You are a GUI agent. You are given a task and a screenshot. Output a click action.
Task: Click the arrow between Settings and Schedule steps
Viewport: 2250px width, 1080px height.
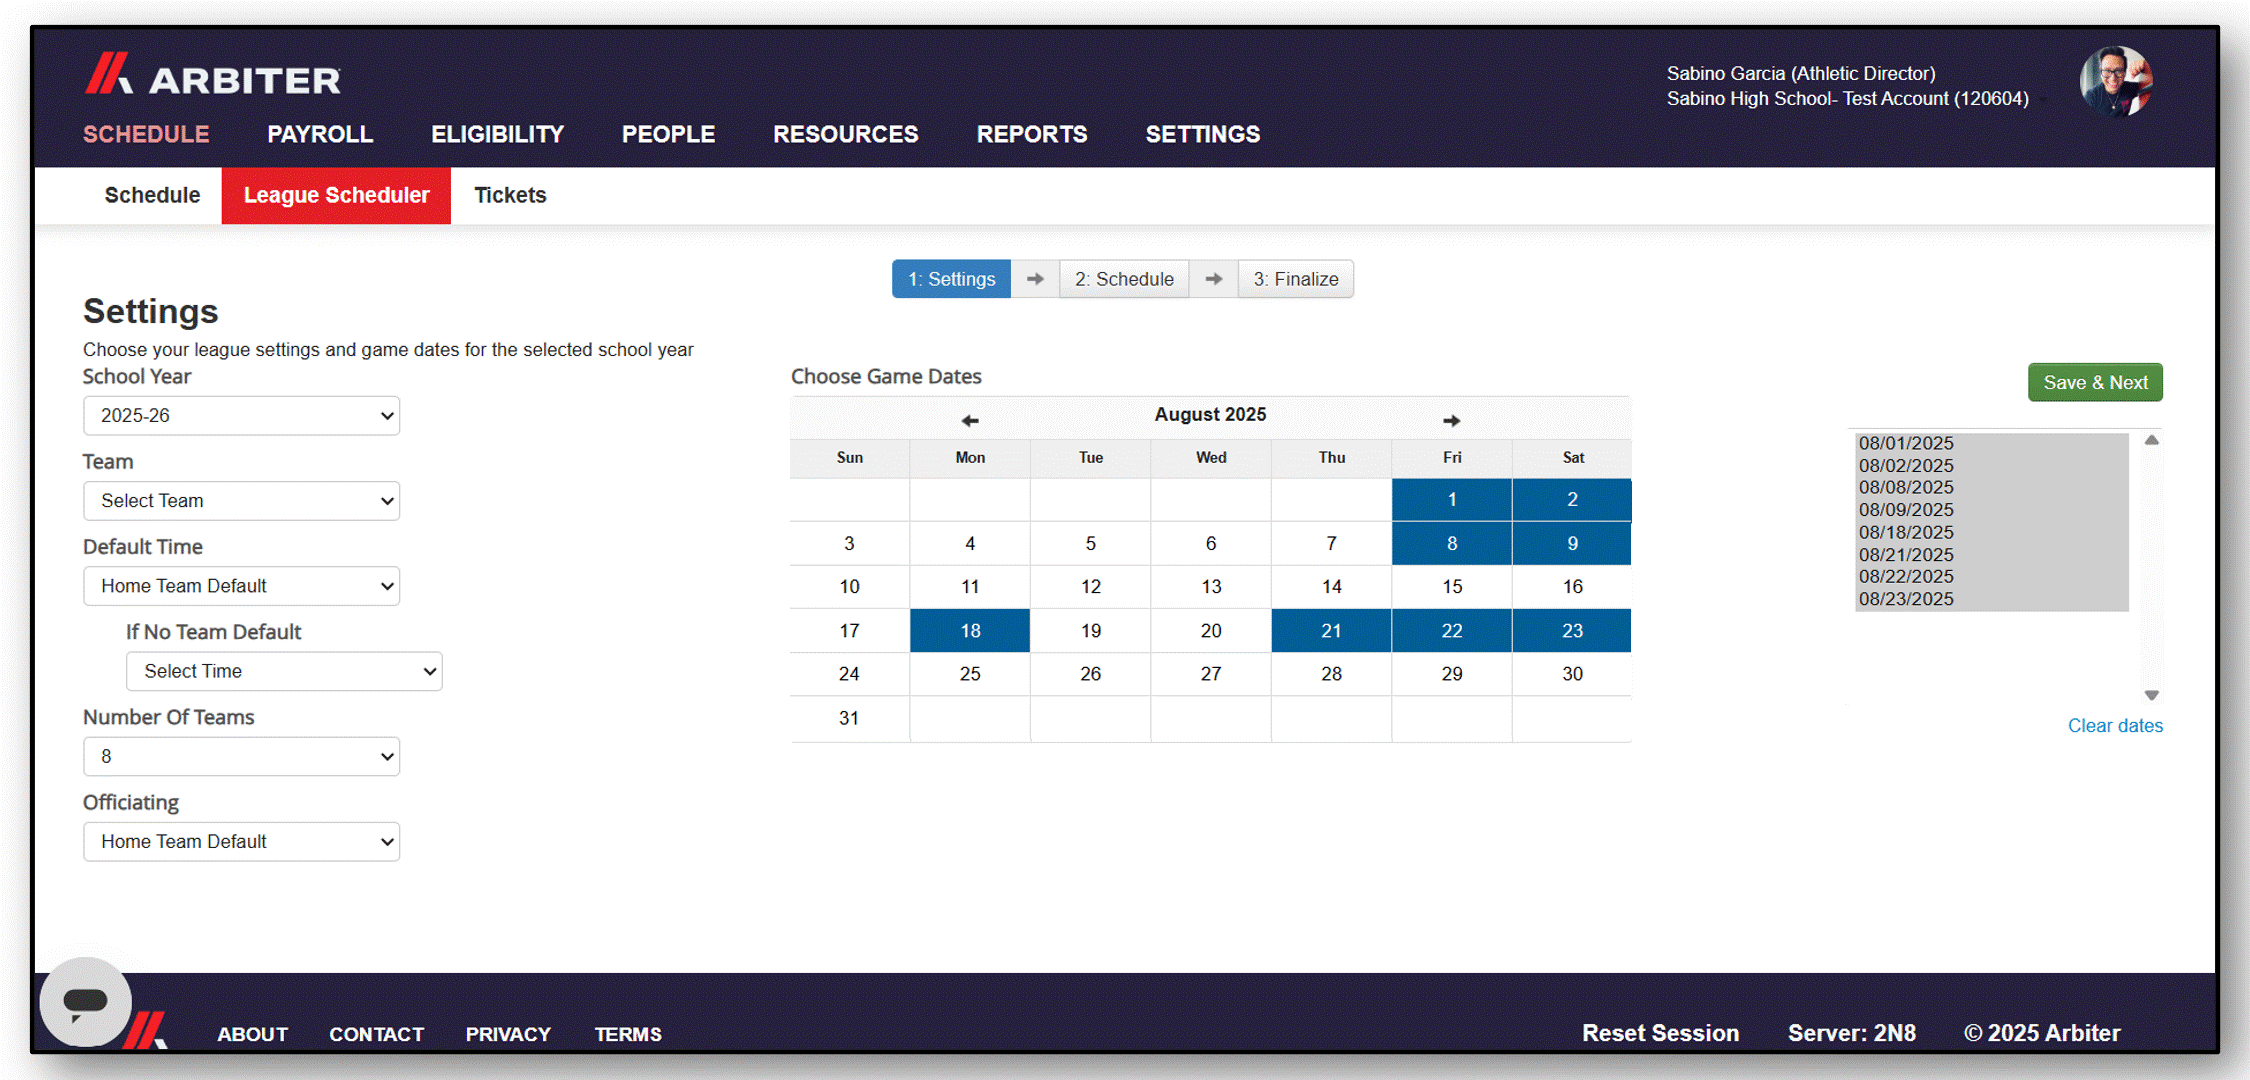1035,279
